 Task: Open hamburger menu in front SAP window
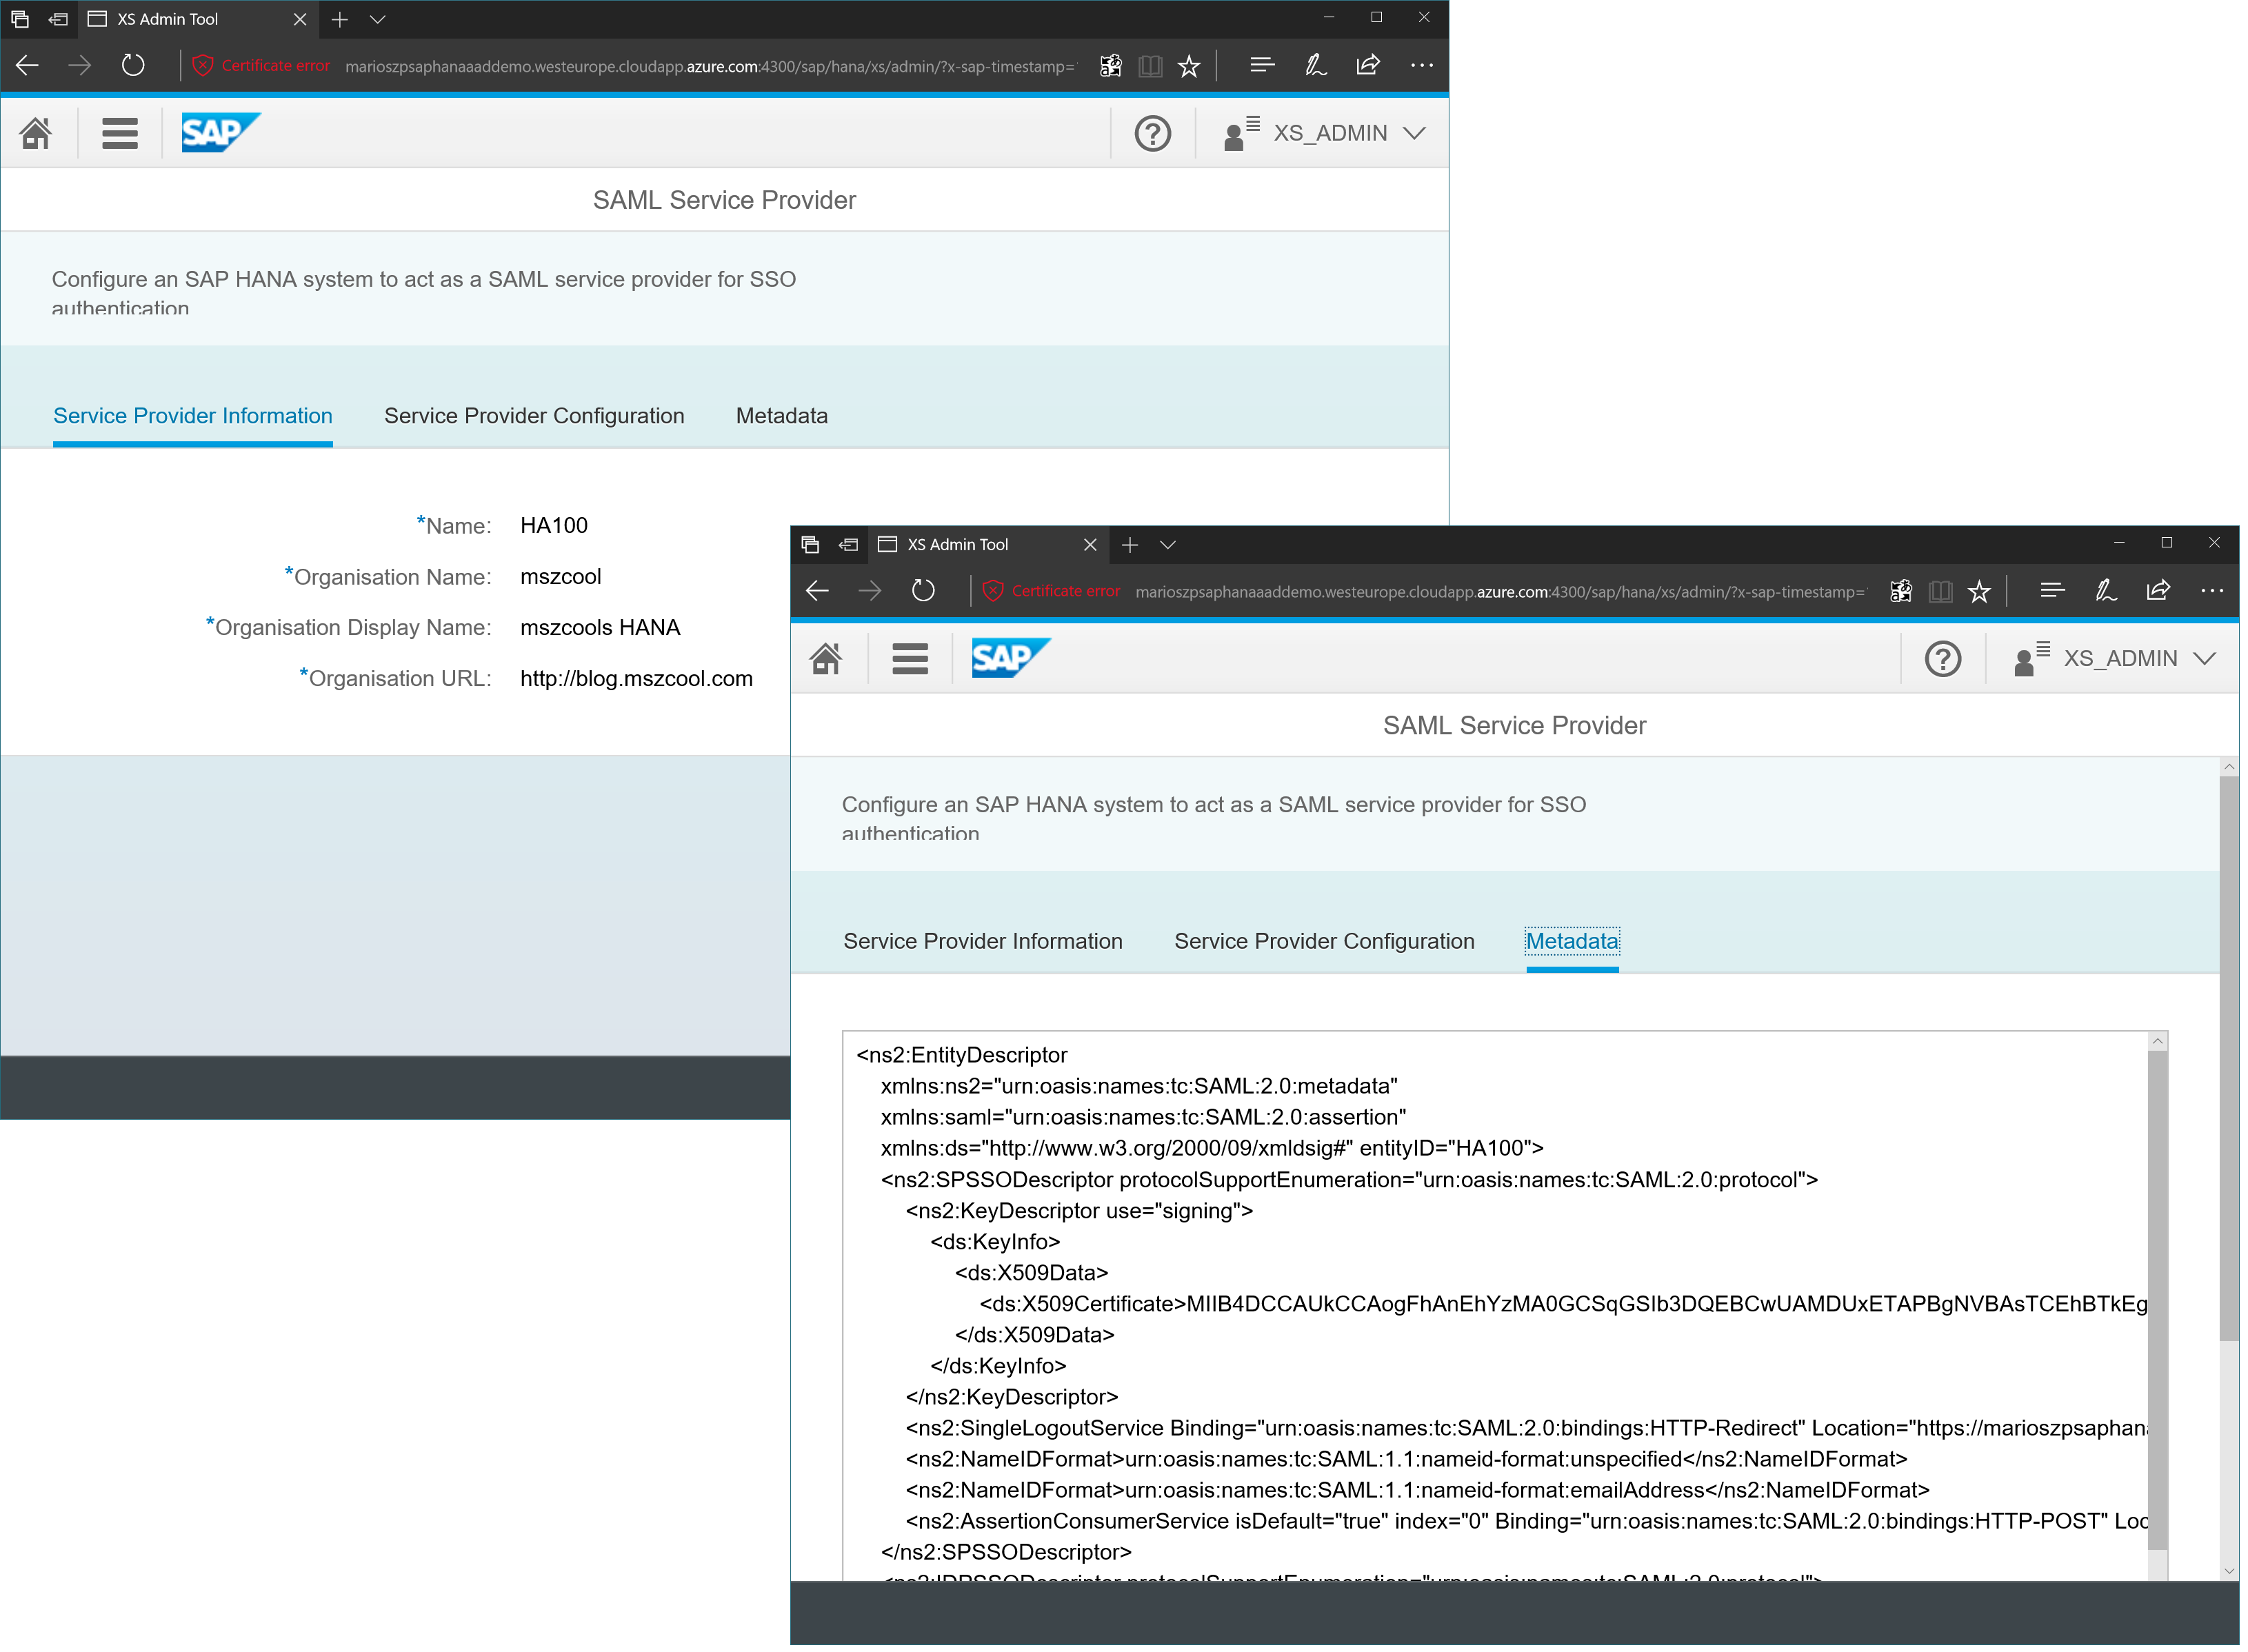(x=909, y=659)
